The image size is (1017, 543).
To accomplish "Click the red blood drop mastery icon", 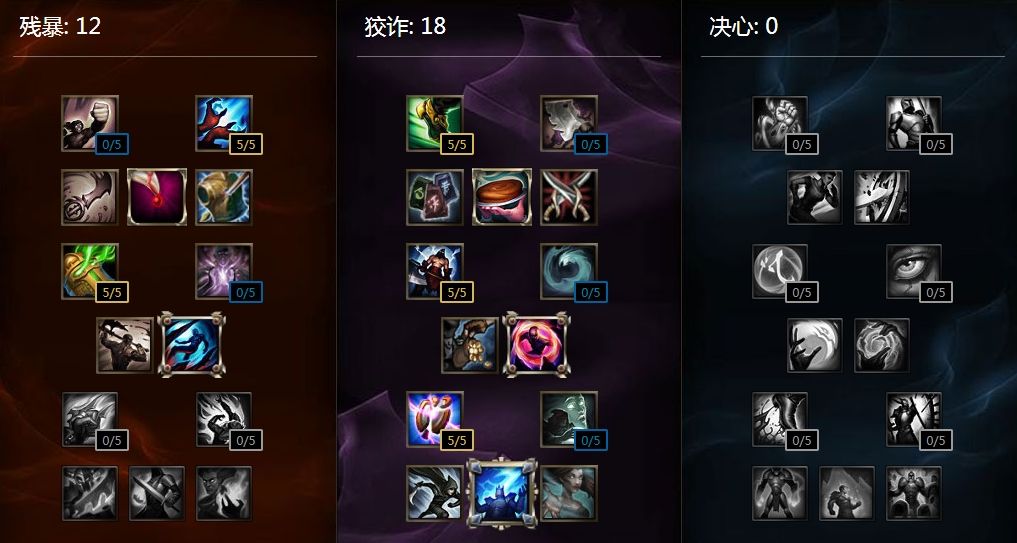I will tap(157, 197).
